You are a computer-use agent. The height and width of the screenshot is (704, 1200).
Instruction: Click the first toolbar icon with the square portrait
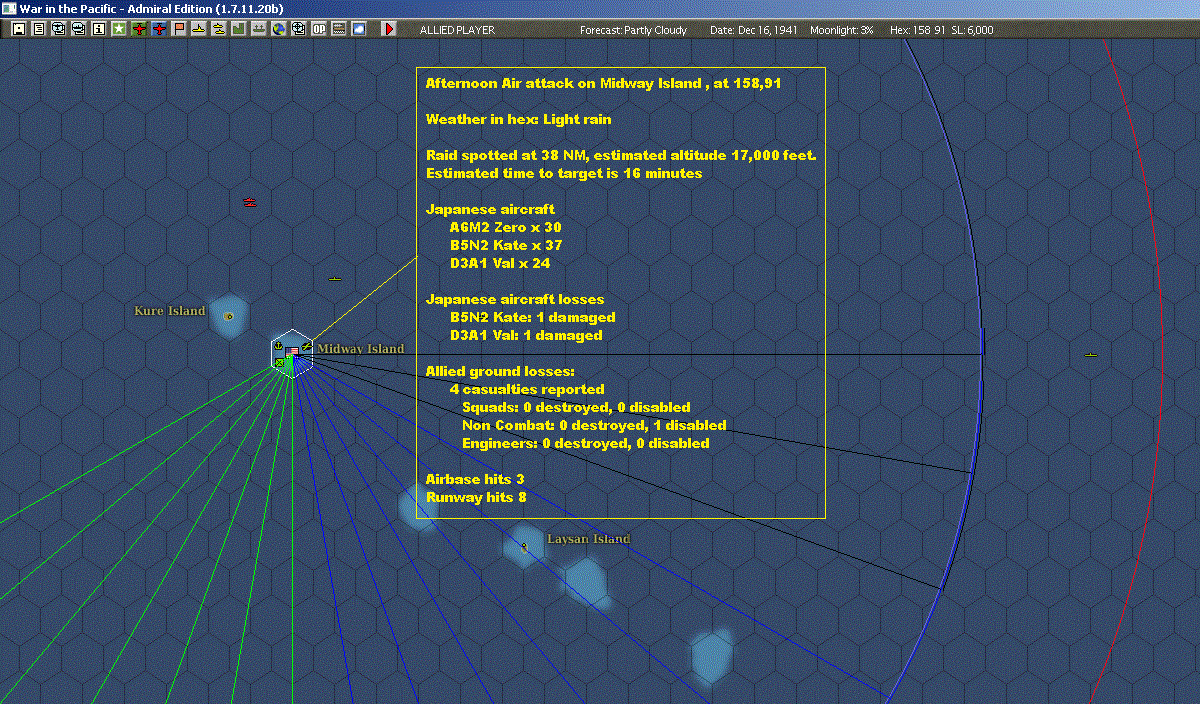(19, 29)
